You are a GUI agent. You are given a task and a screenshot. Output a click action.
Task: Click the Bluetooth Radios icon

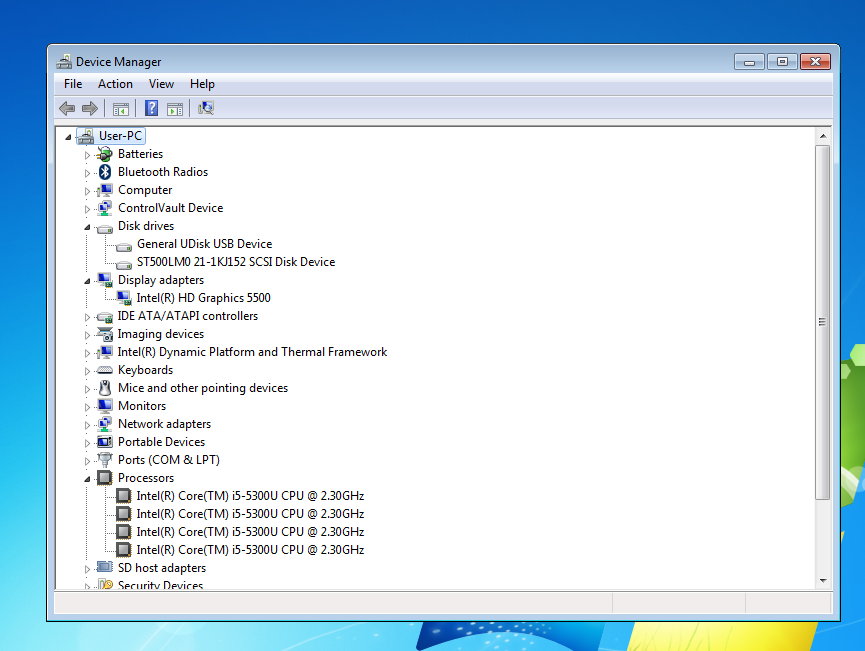(x=105, y=172)
